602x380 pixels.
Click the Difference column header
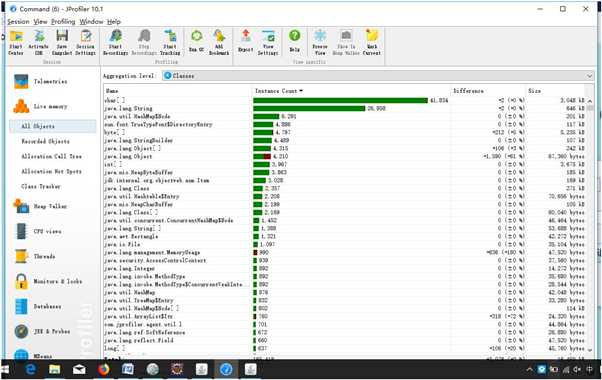point(488,91)
